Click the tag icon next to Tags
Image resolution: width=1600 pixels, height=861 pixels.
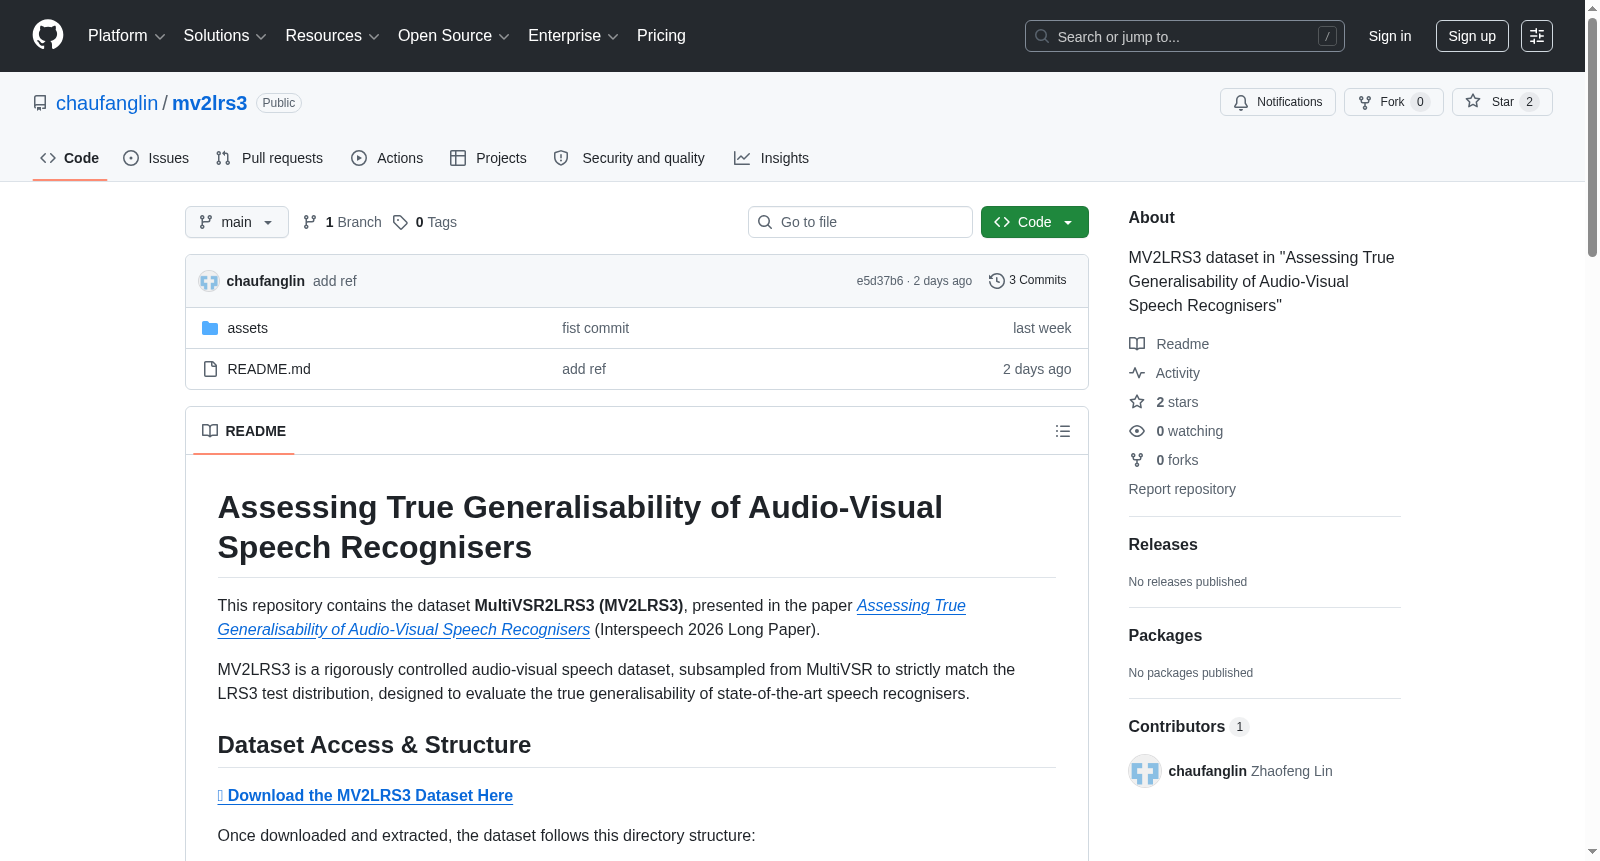click(x=401, y=222)
